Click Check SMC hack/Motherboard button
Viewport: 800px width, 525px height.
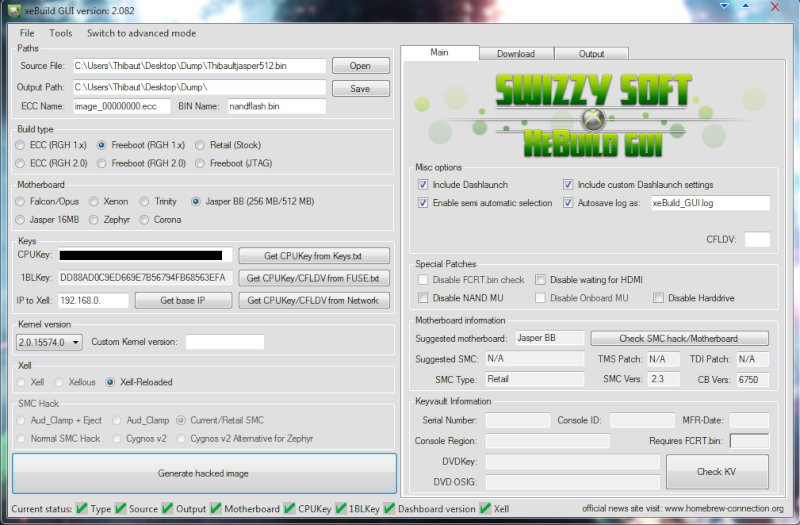point(679,338)
